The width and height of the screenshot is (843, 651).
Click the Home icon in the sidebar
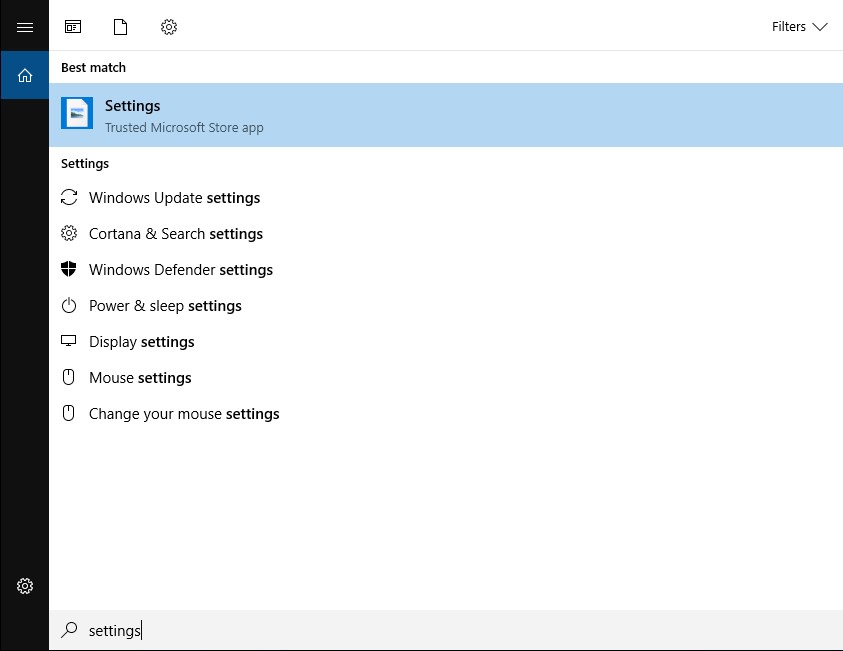(x=25, y=75)
